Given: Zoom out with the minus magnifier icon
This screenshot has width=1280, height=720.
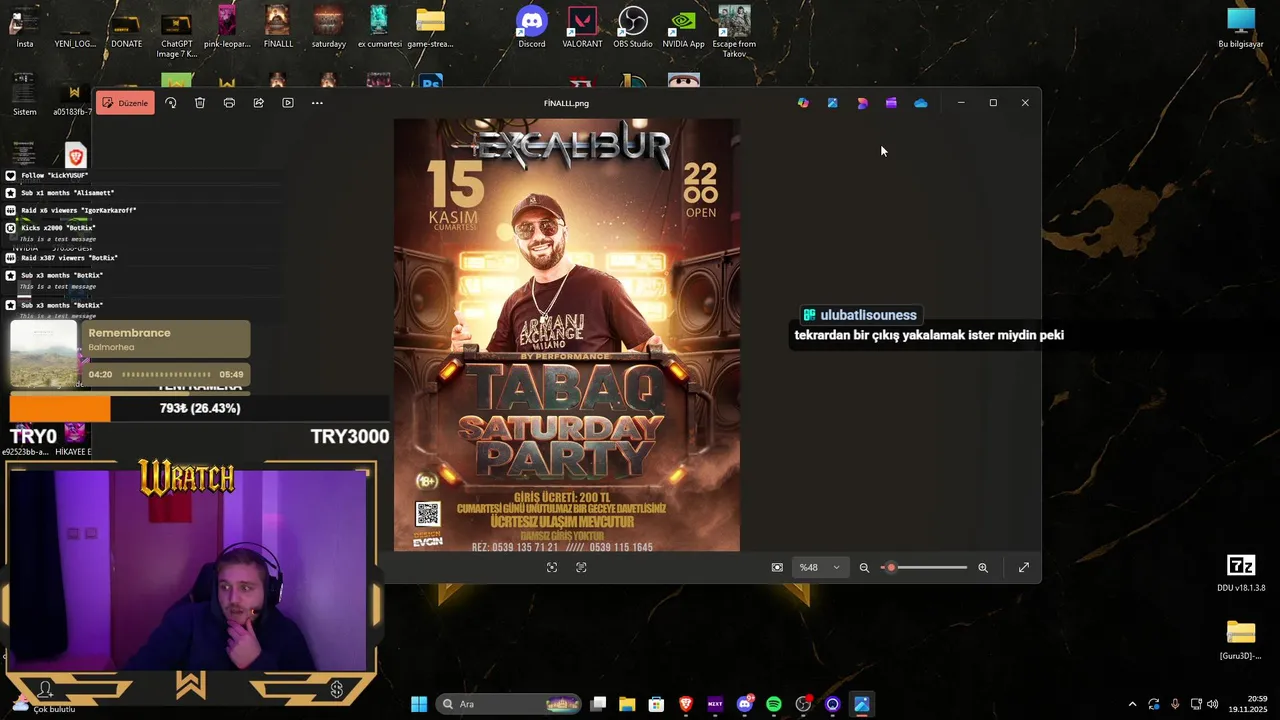Looking at the screenshot, I should (x=864, y=567).
